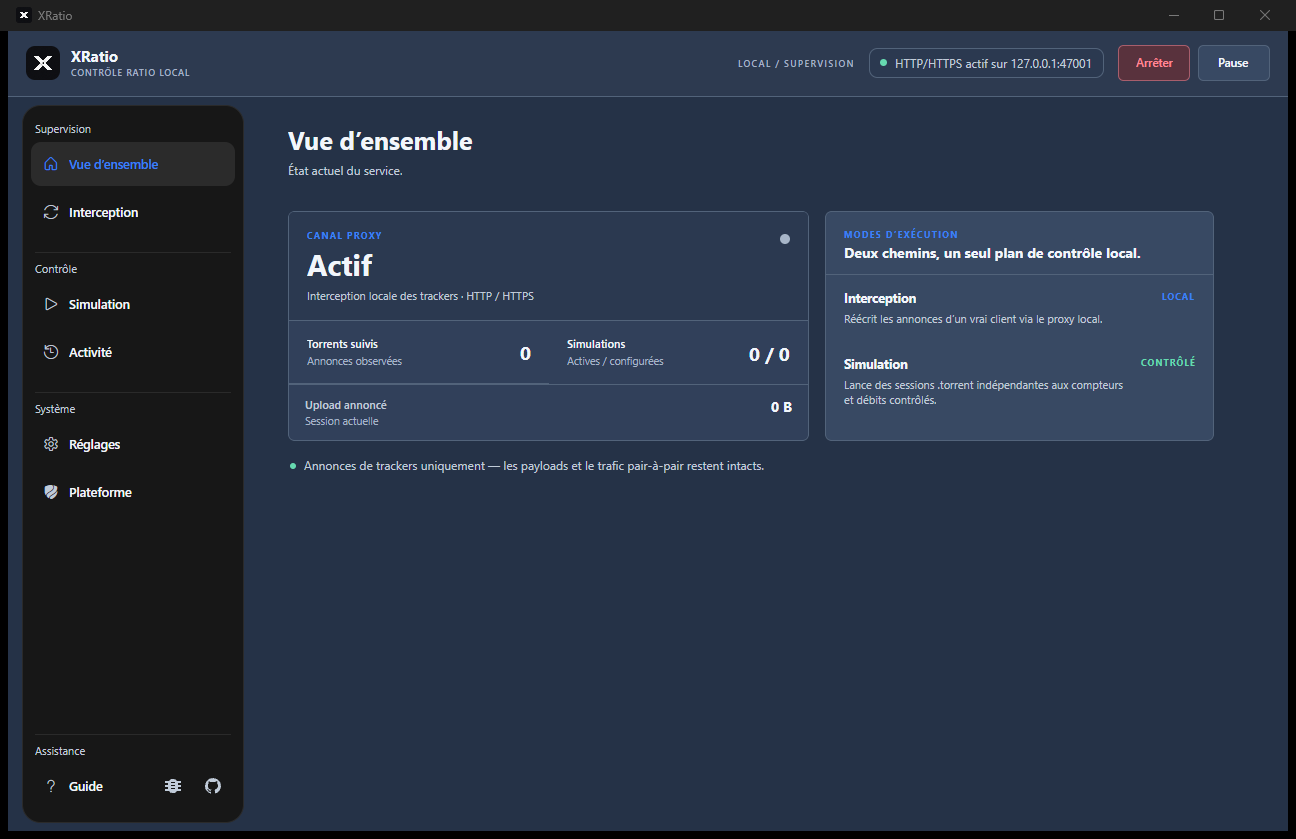The height and width of the screenshot is (839, 1296).
Task: Click the play triangle icon beside Simulation
Action: coord(51,304)
